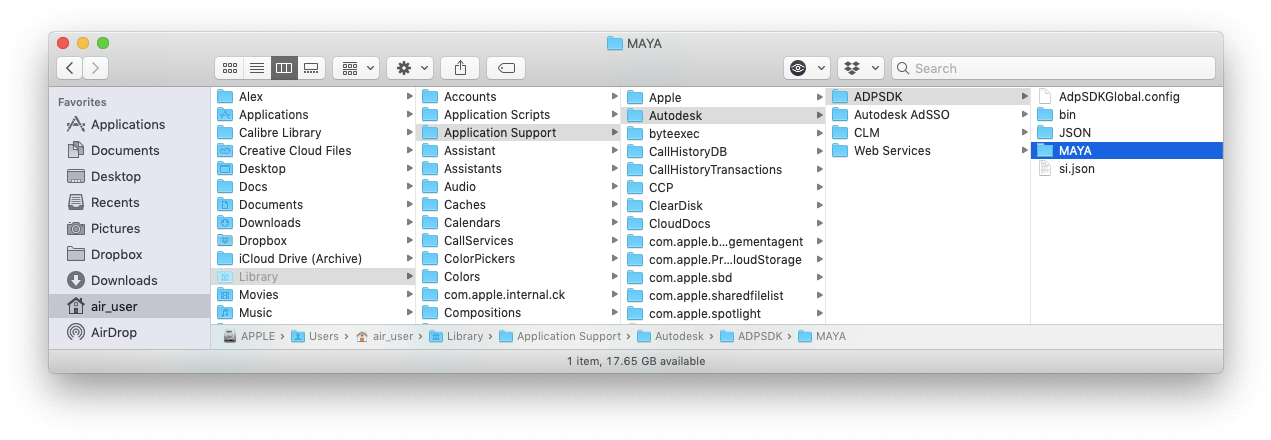Click the Search field

1053,68
